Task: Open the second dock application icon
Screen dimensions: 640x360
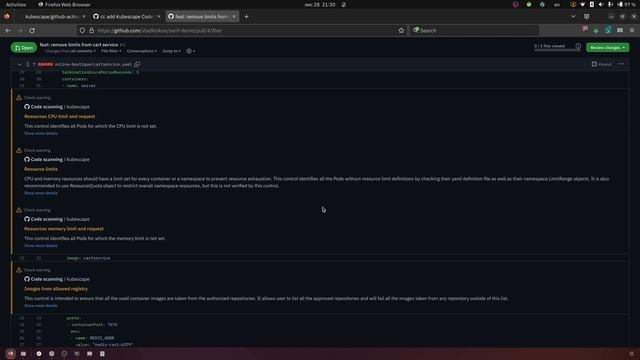Action: pos(24,353)
